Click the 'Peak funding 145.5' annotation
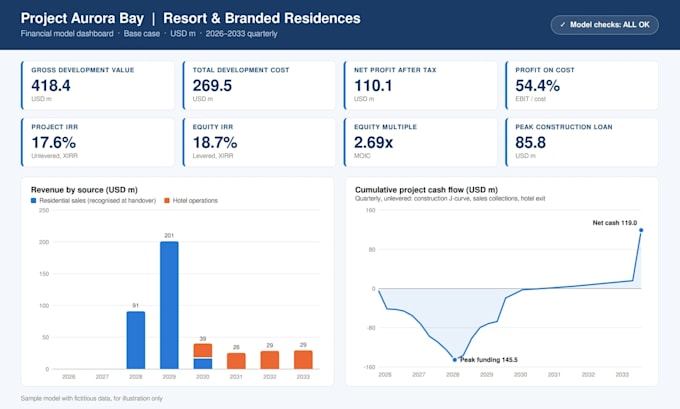 [x=489, y=360]
